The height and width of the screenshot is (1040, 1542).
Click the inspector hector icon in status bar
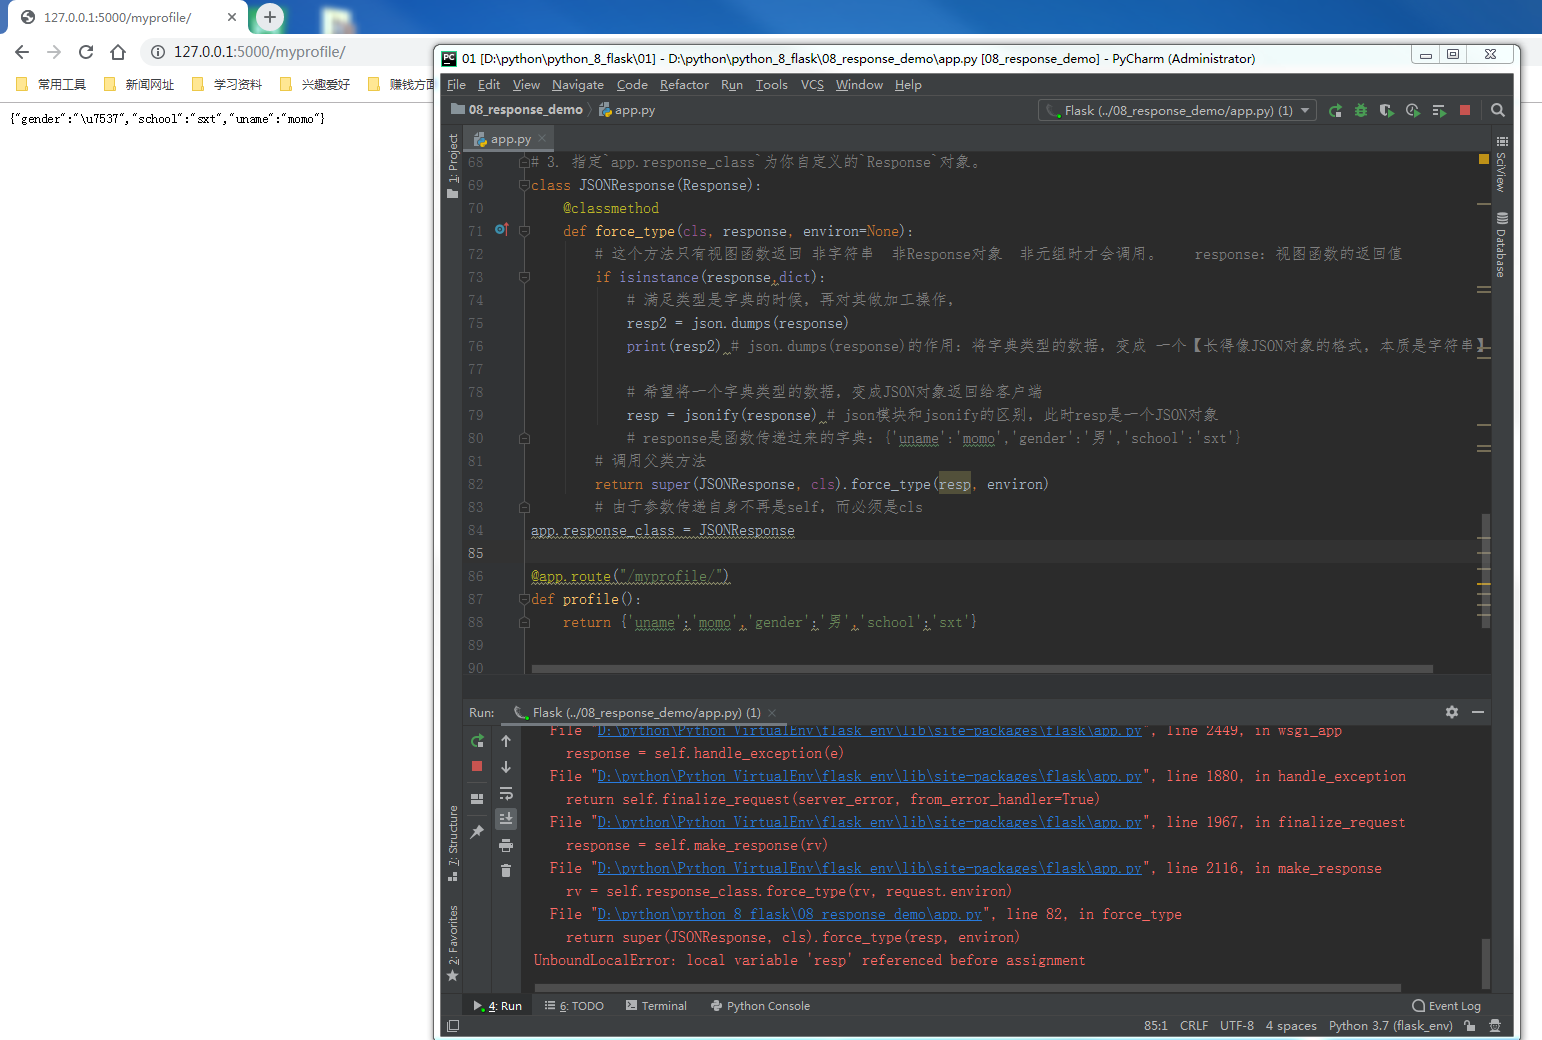(x=1495, y=1026)
